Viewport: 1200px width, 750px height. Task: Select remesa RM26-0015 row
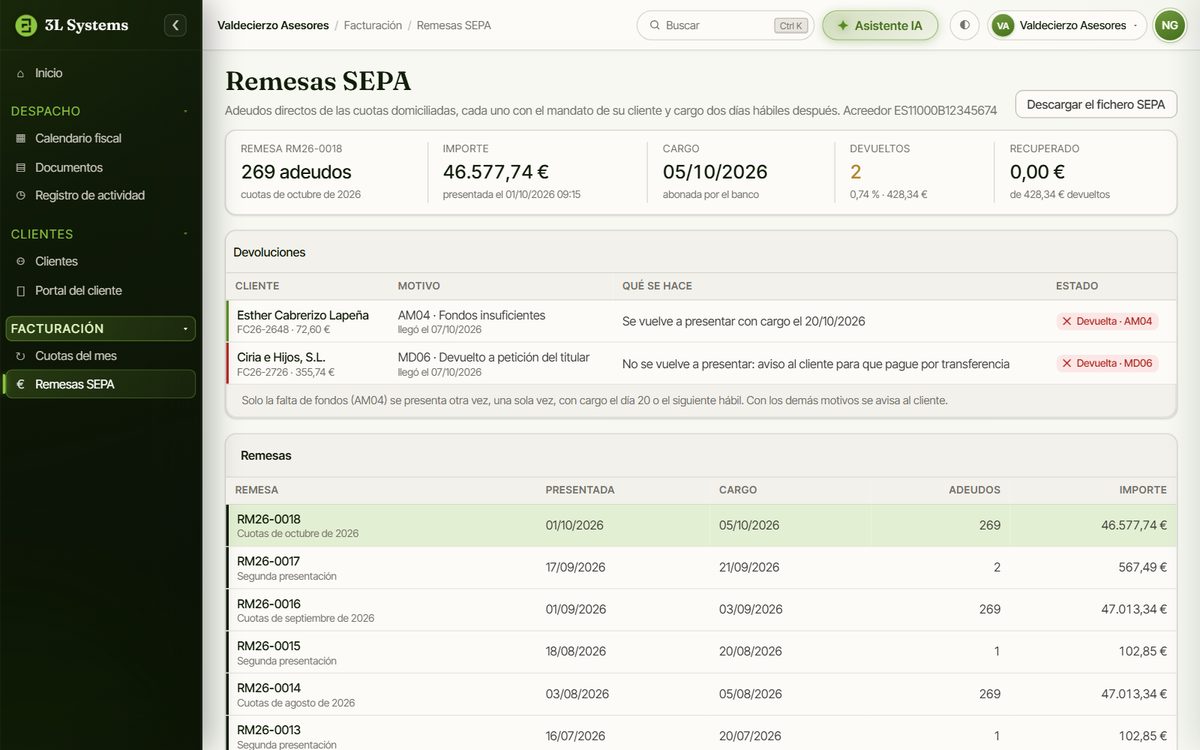coord(701,651)
